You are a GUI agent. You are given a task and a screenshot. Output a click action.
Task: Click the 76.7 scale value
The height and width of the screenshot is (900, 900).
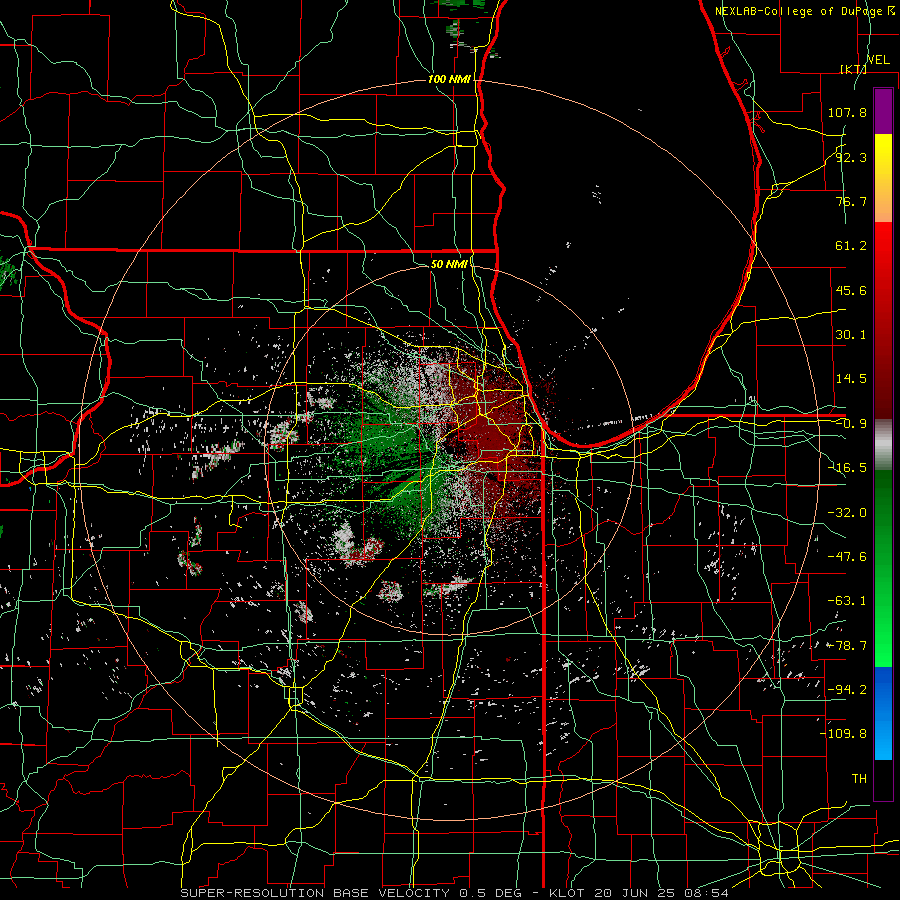tap(851, 201)
